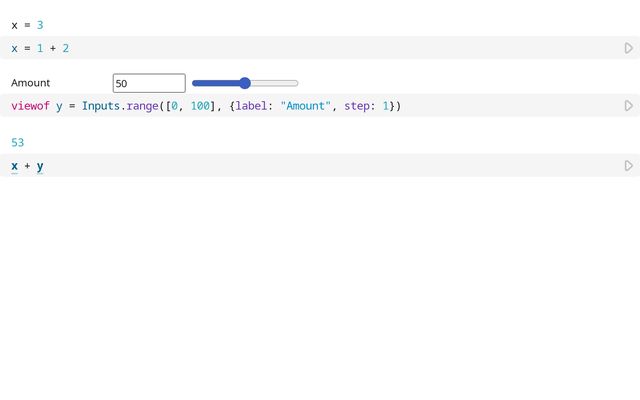Screen dimensions: 640x400
Task: Click the 53 output result
Action: pyautogui.click(x=18, y=143)
